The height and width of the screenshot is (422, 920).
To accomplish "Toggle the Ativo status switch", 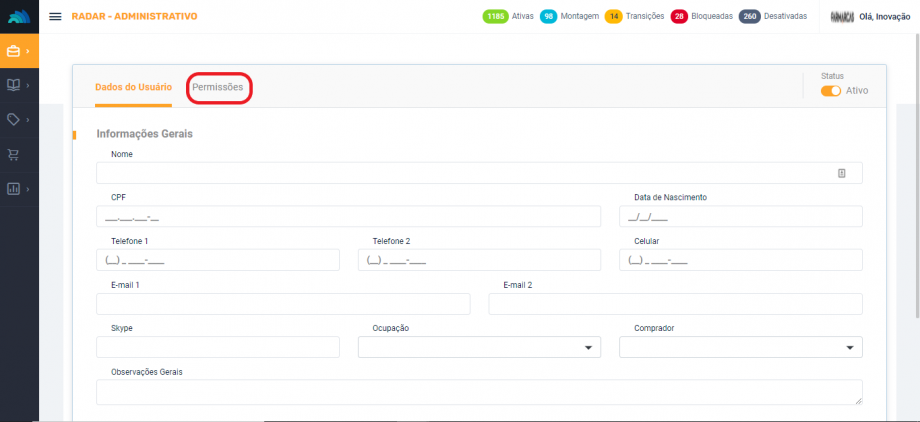I will tap(830, 91).
